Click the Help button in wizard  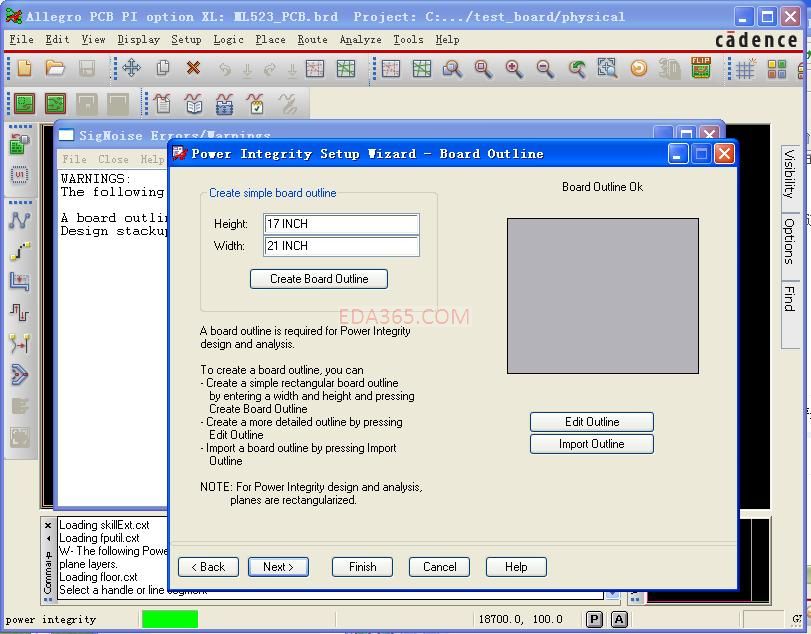(516, 567)
